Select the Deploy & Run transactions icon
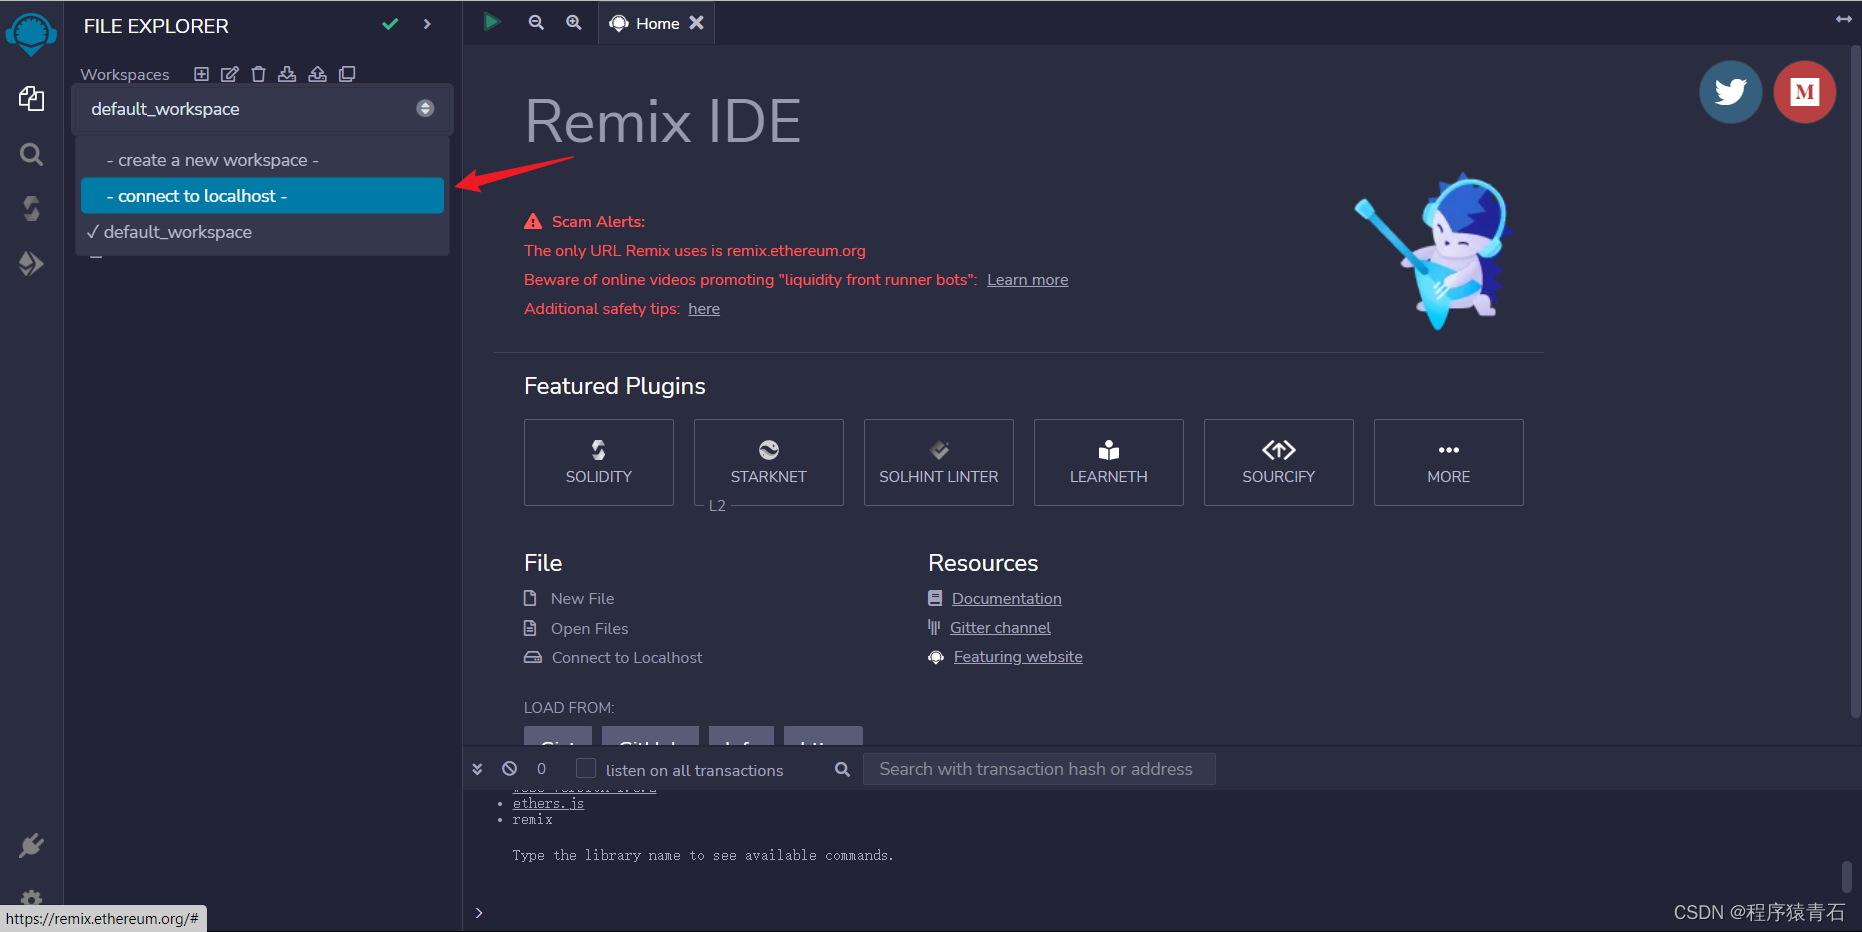Screen dimensions: 1862x932 [x=31, y=263]
